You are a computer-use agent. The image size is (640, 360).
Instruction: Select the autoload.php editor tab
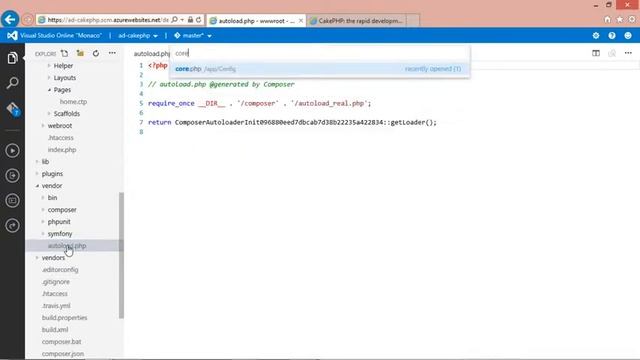tap(151, 53)
